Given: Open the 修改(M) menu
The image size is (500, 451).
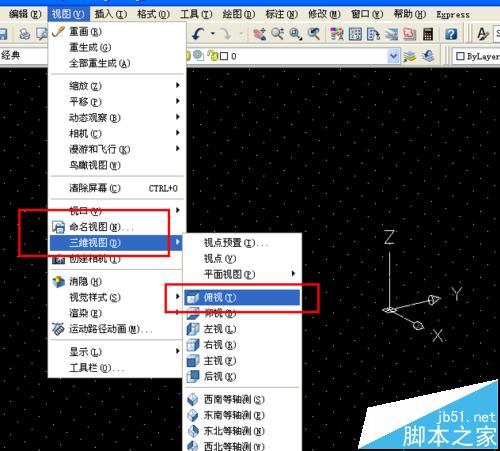Looking at the screenshot, I should pyautogui.click(x=324, y=14).
